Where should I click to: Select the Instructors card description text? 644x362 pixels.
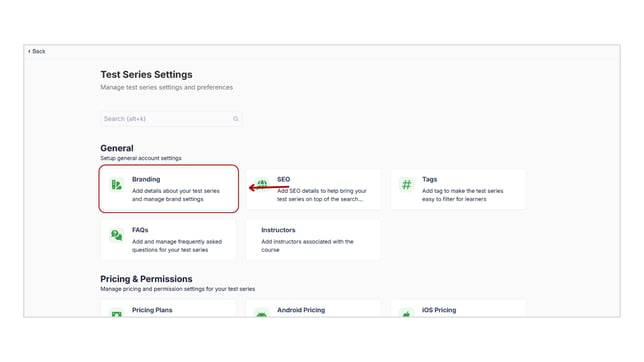[307, 246]
